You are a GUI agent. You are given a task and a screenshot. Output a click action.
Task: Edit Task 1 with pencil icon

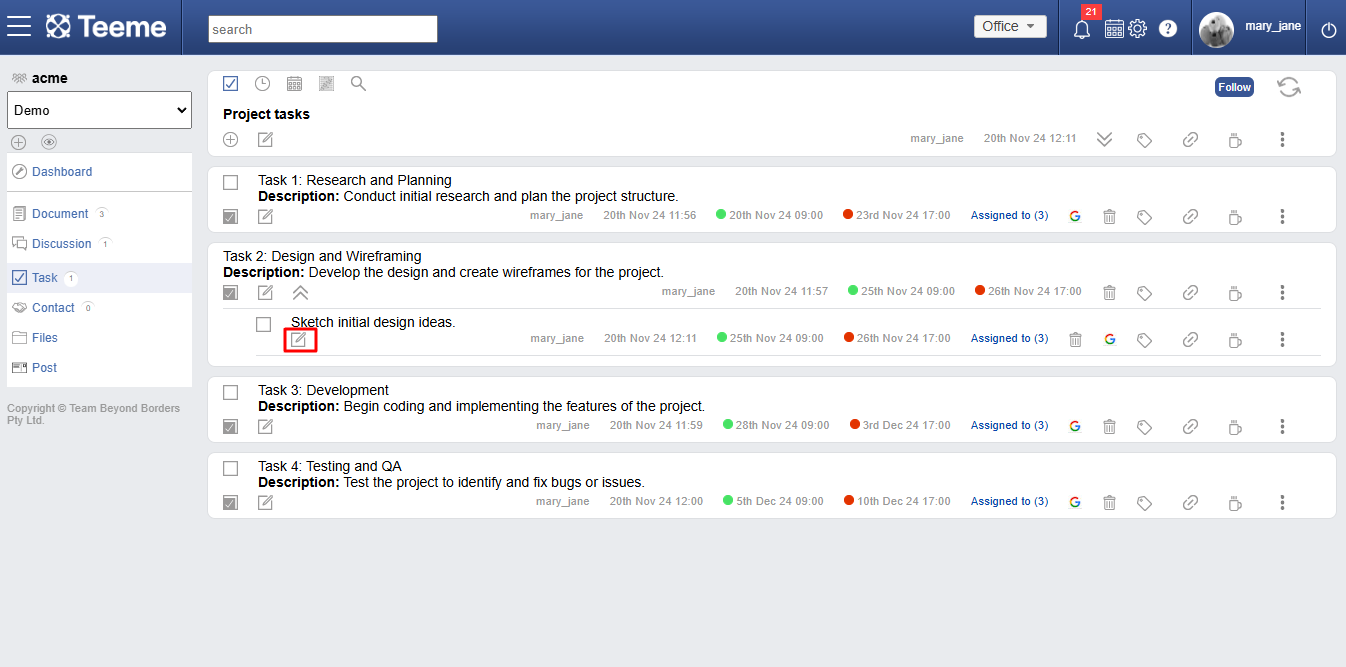click(265, 216)
